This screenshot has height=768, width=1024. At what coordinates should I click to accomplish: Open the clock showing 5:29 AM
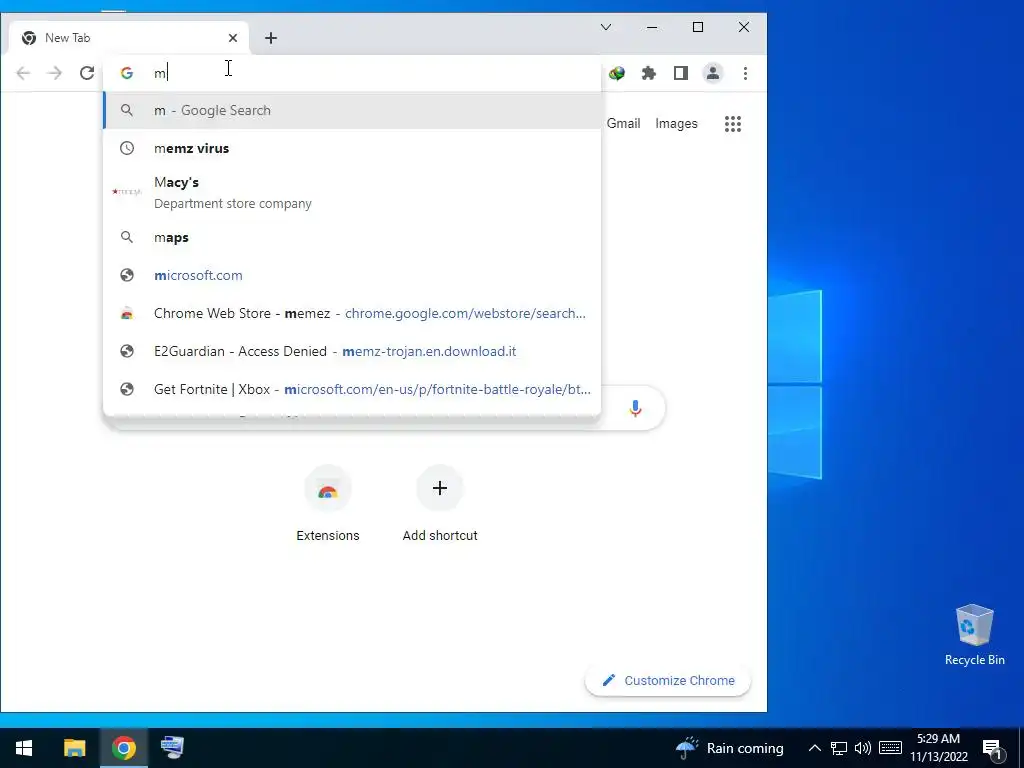click(x=938, y=748)
